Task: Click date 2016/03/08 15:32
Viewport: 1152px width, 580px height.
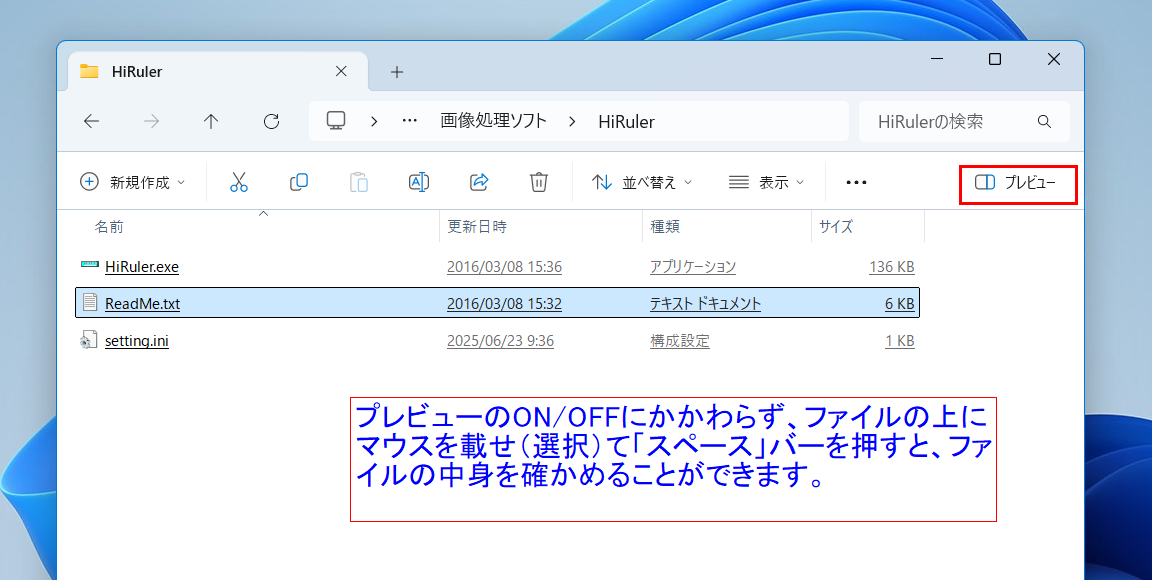Action: 504,304
